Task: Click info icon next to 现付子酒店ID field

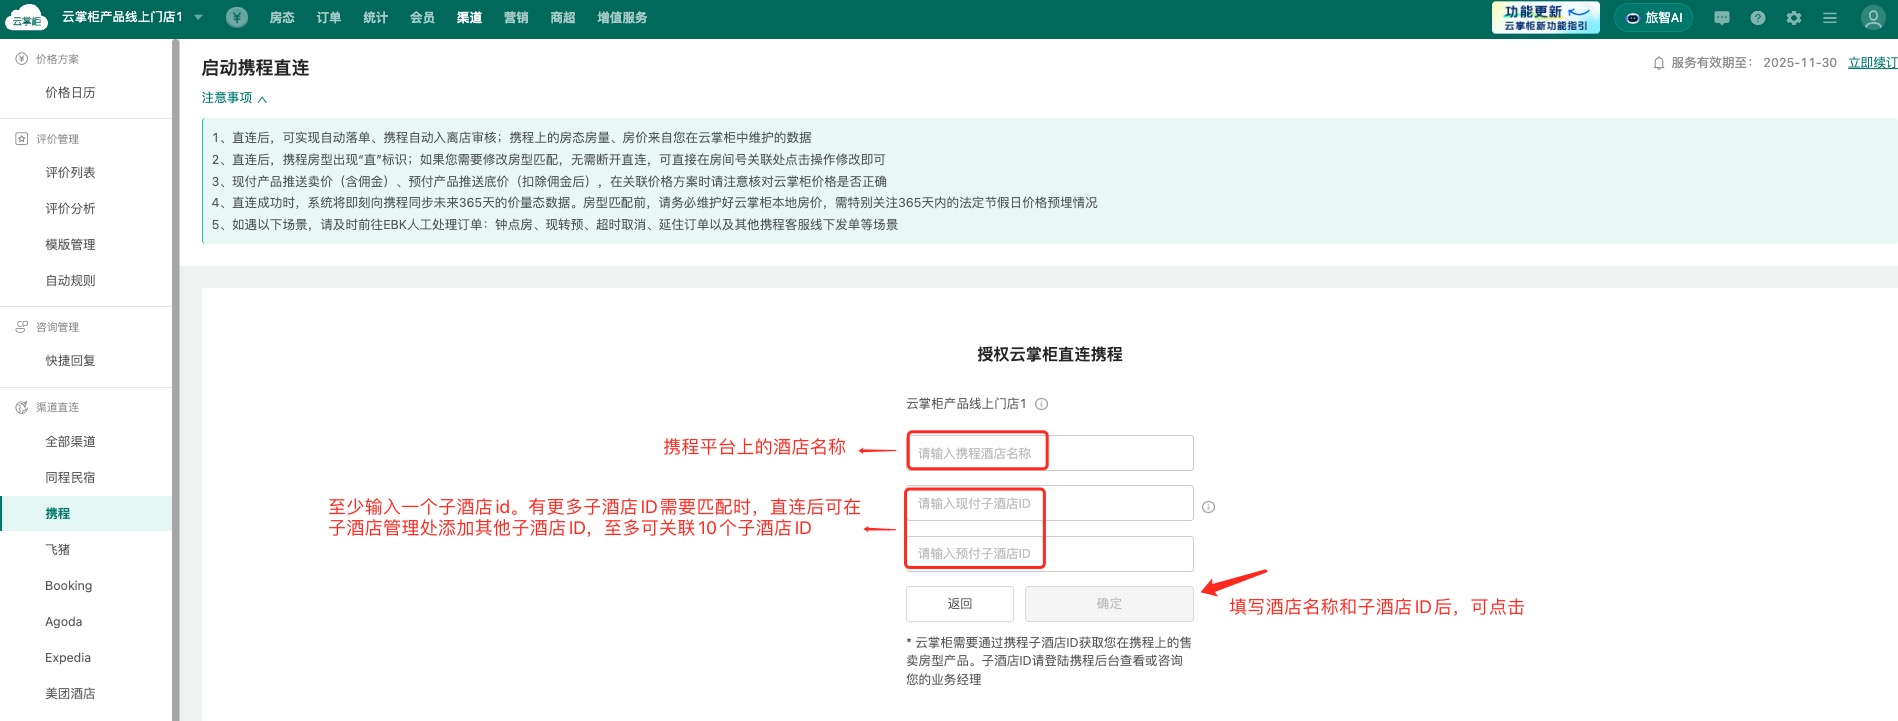Action: (1208, 507)
